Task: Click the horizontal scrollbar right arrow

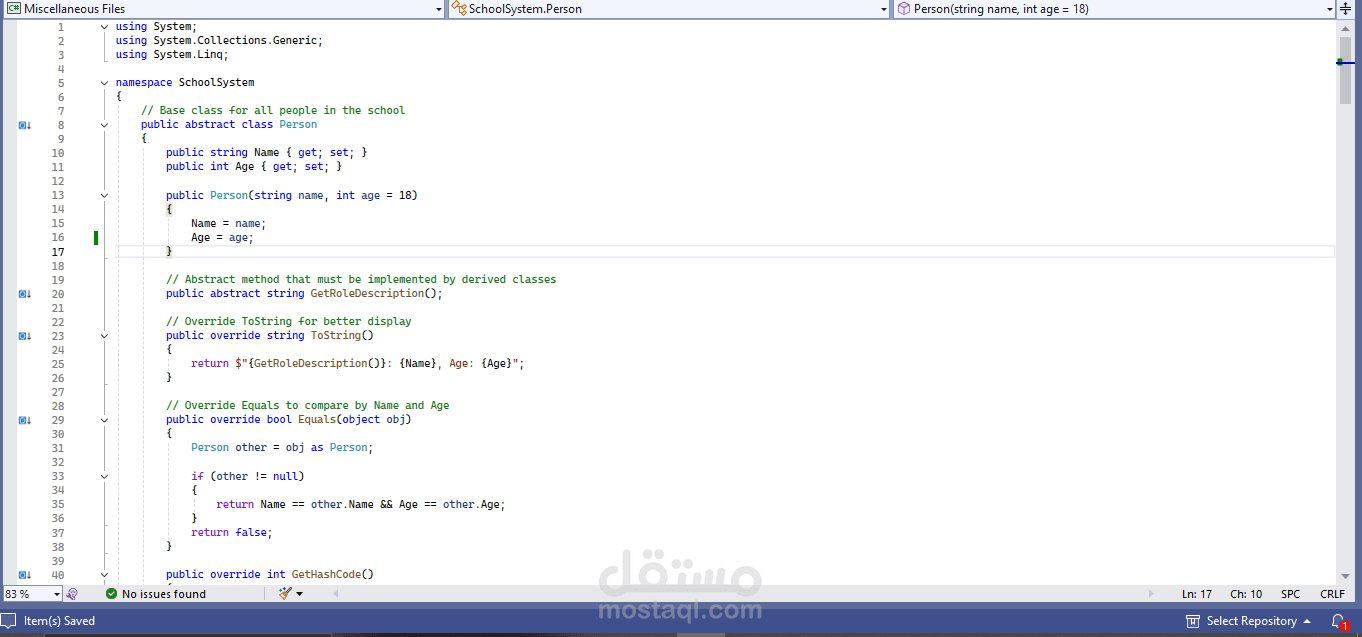Action: pyautogui.click(x=1153, y=594)
